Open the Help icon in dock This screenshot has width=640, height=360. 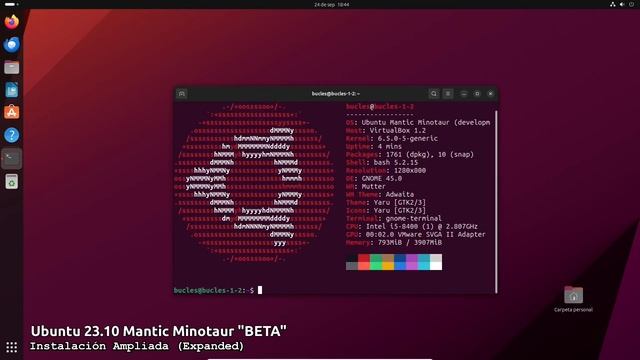[11, 135]
